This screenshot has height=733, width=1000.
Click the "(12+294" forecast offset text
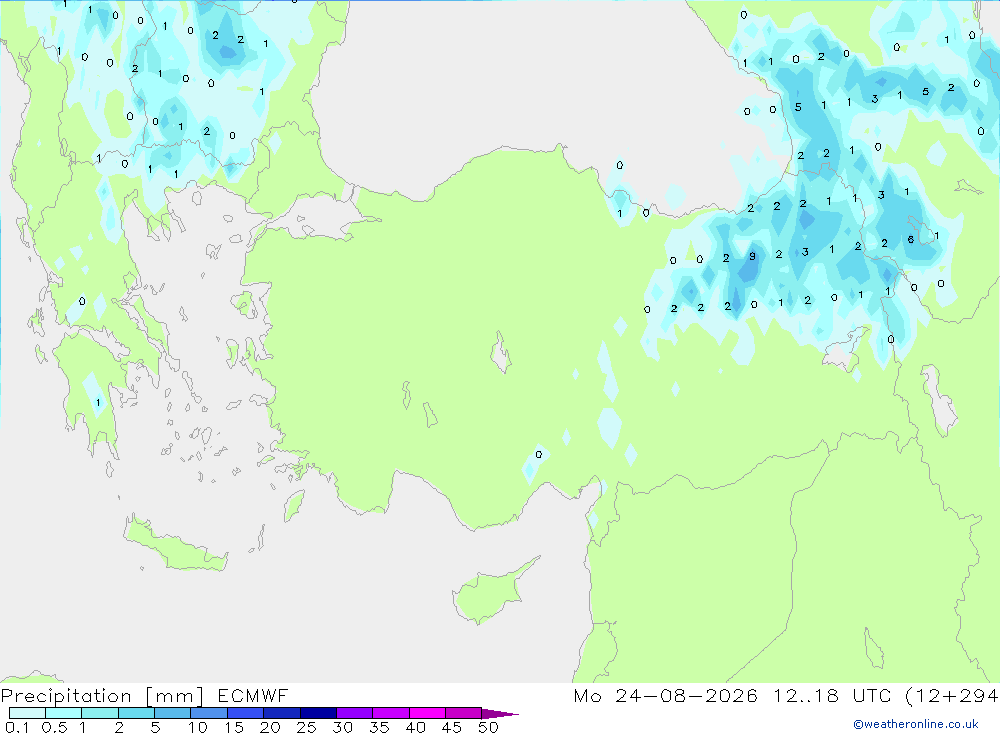tap(952, 696)
